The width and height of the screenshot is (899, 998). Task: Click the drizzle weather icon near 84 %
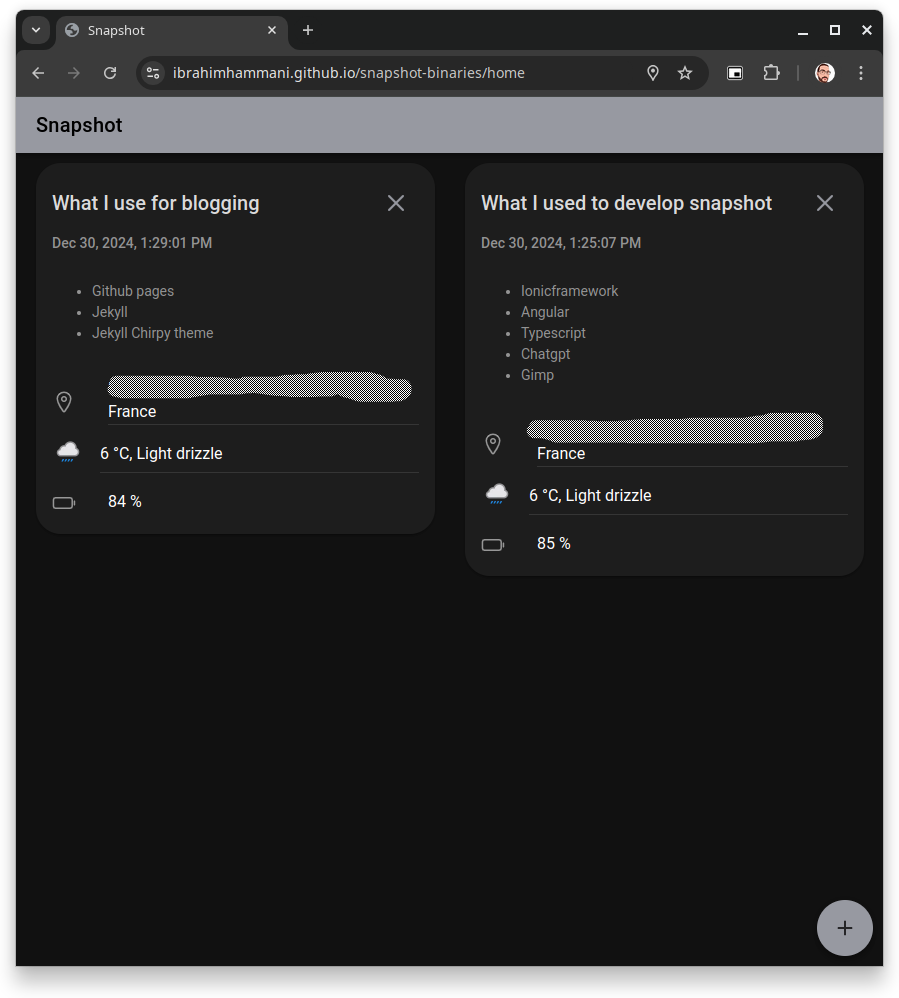click(x=66, y=451)
